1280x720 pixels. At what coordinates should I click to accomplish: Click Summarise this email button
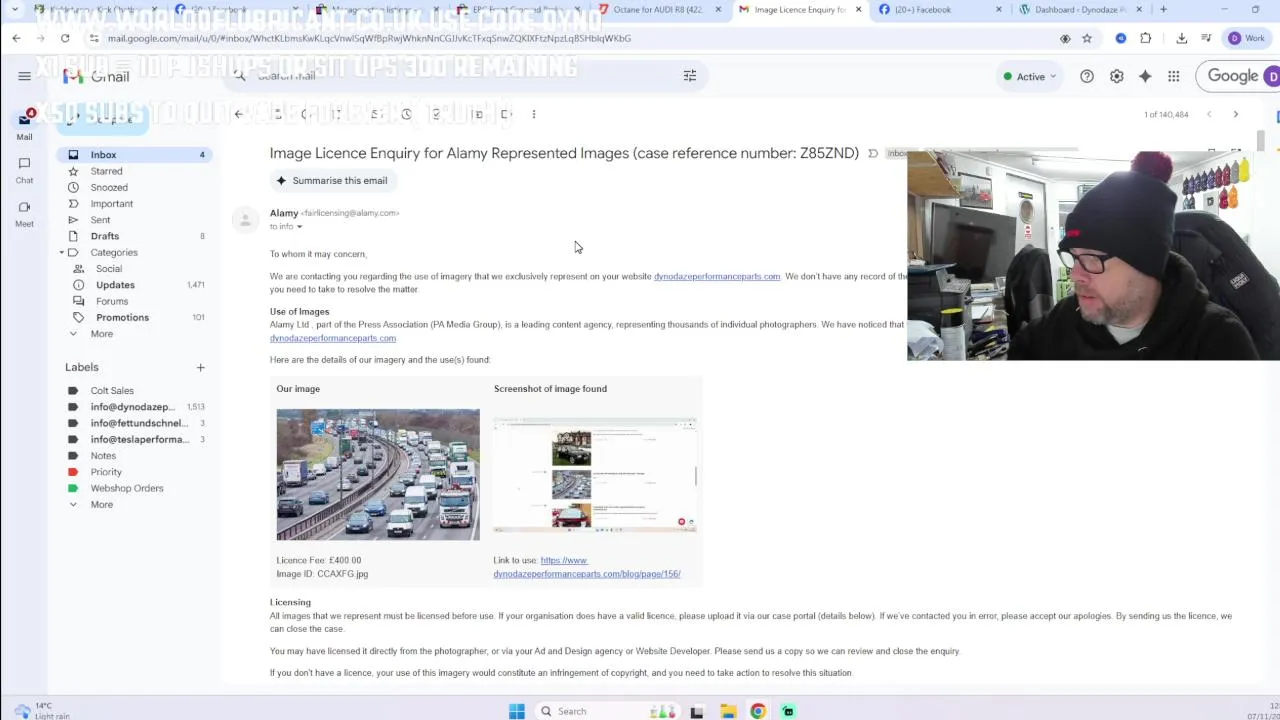coord(331,181)
